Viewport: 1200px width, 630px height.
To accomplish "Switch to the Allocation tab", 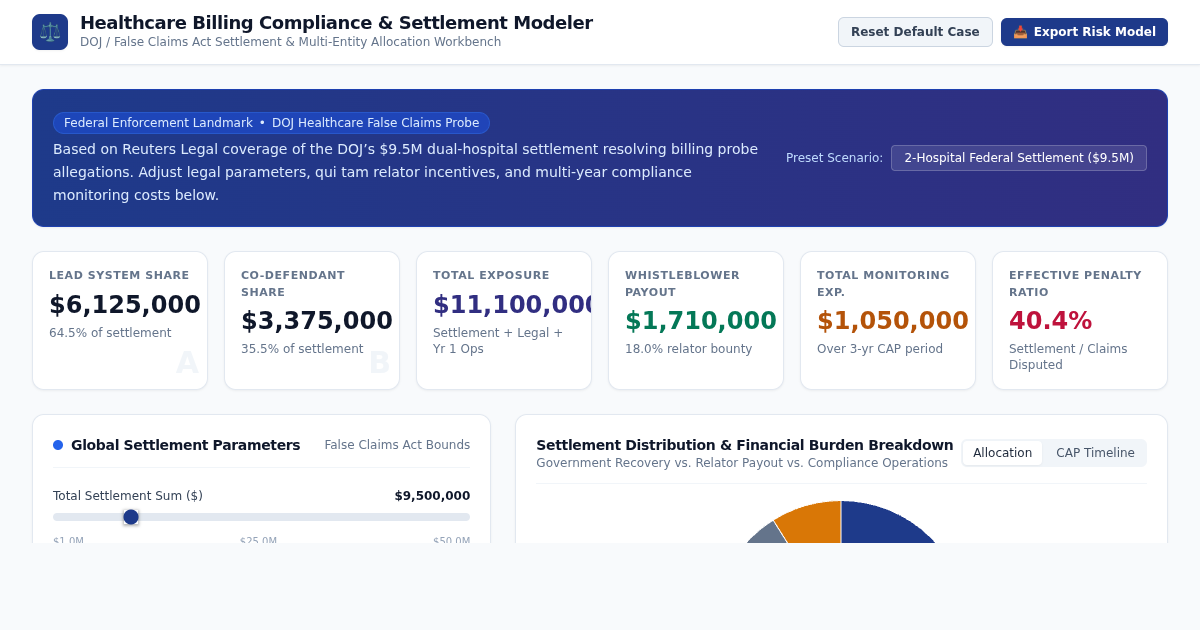I will pyautogui.click(x=1002, y=453).
